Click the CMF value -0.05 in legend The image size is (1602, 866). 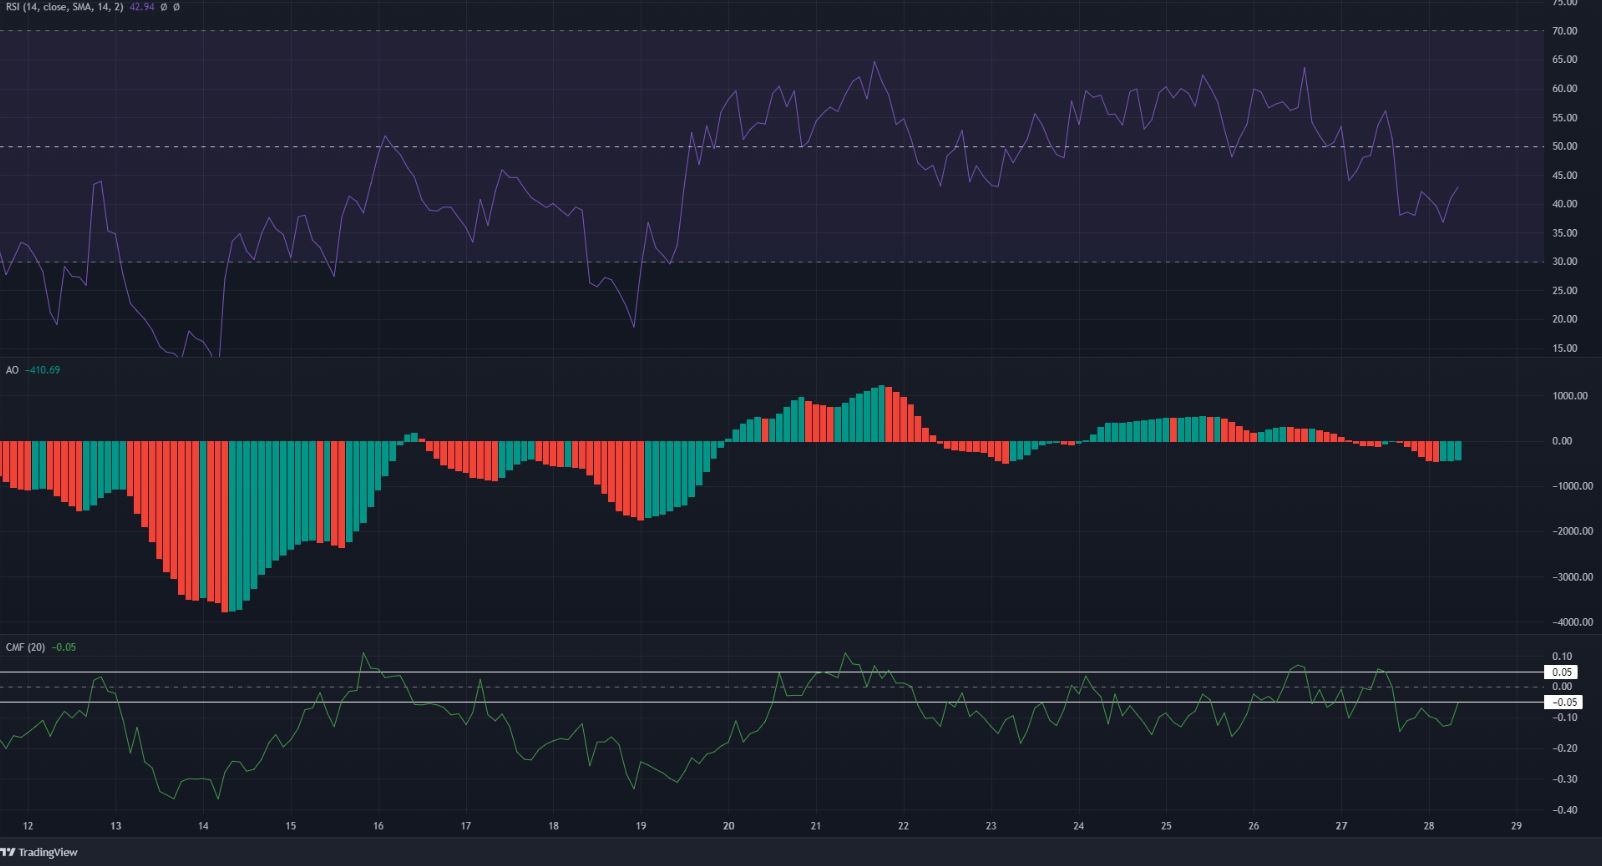63,647
